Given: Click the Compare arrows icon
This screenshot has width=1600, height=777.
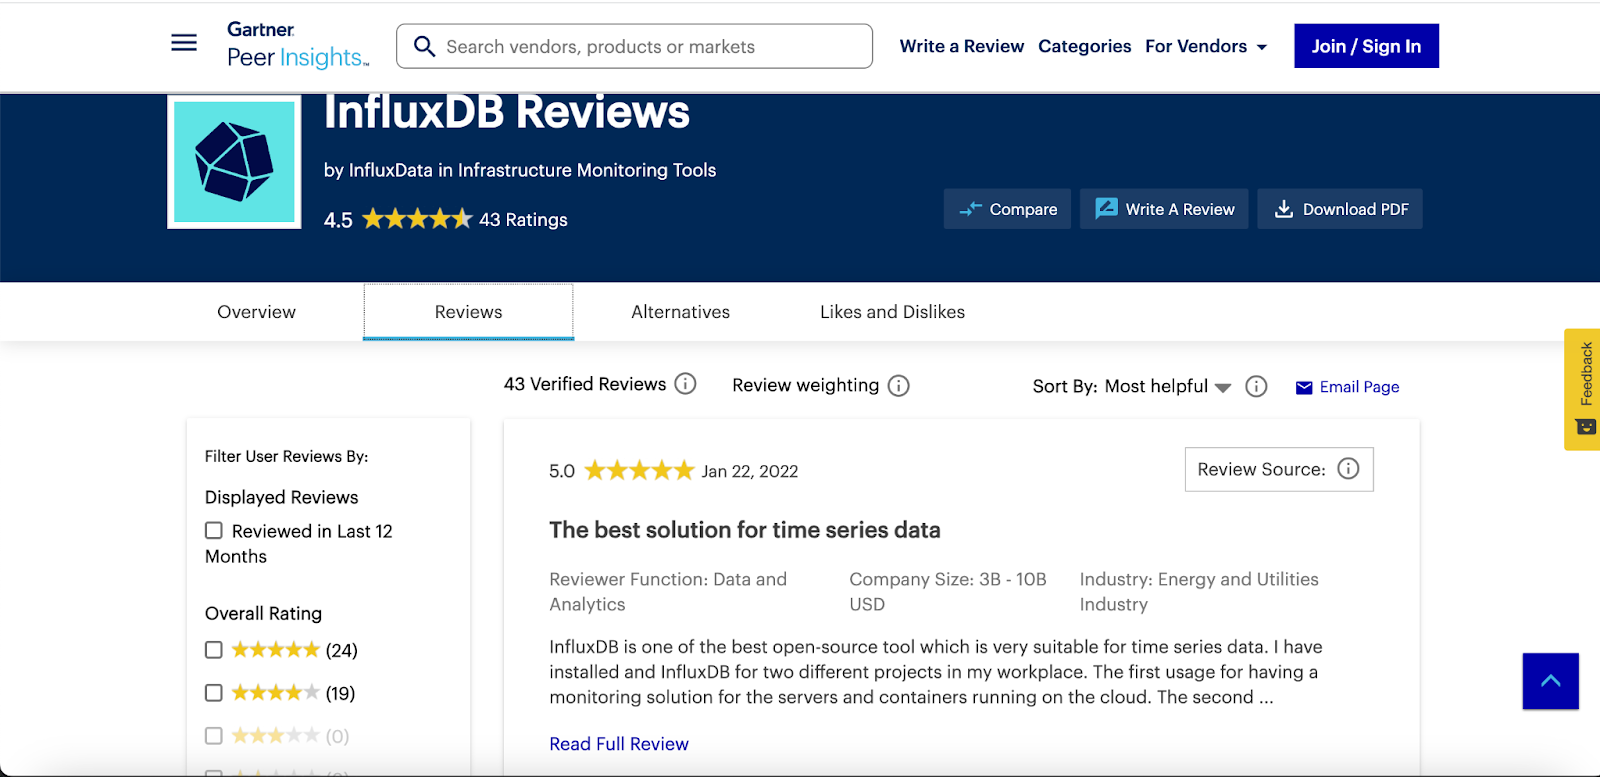Looking at the screenshot, I should click(970, 209).
